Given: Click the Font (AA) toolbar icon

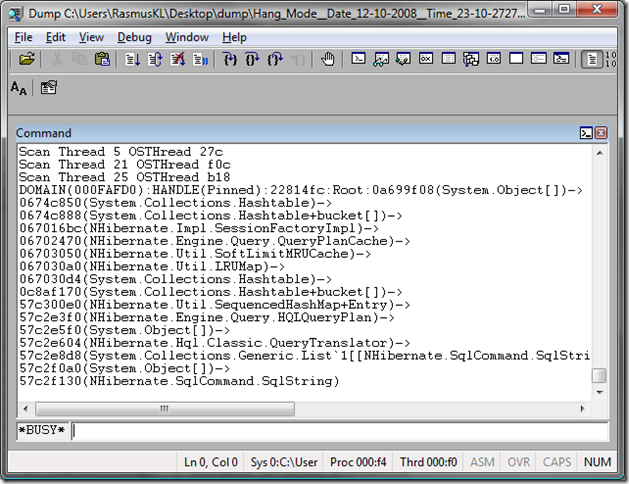Looking at the screenshot, I should (18, 87).
